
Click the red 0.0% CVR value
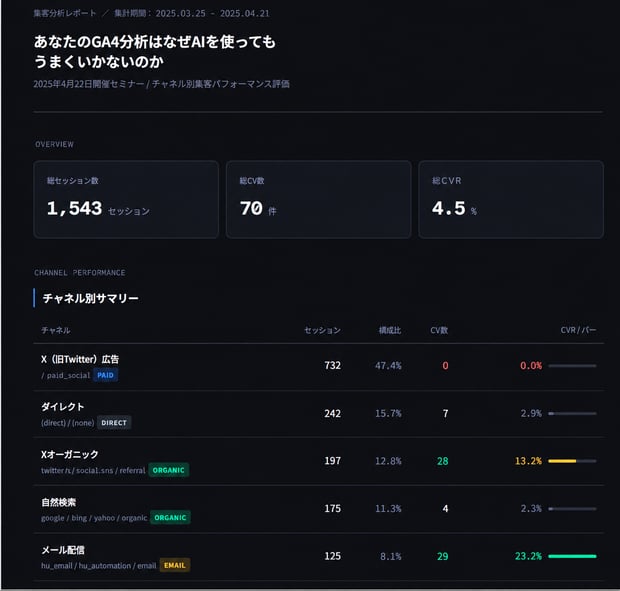pos(531,366)
